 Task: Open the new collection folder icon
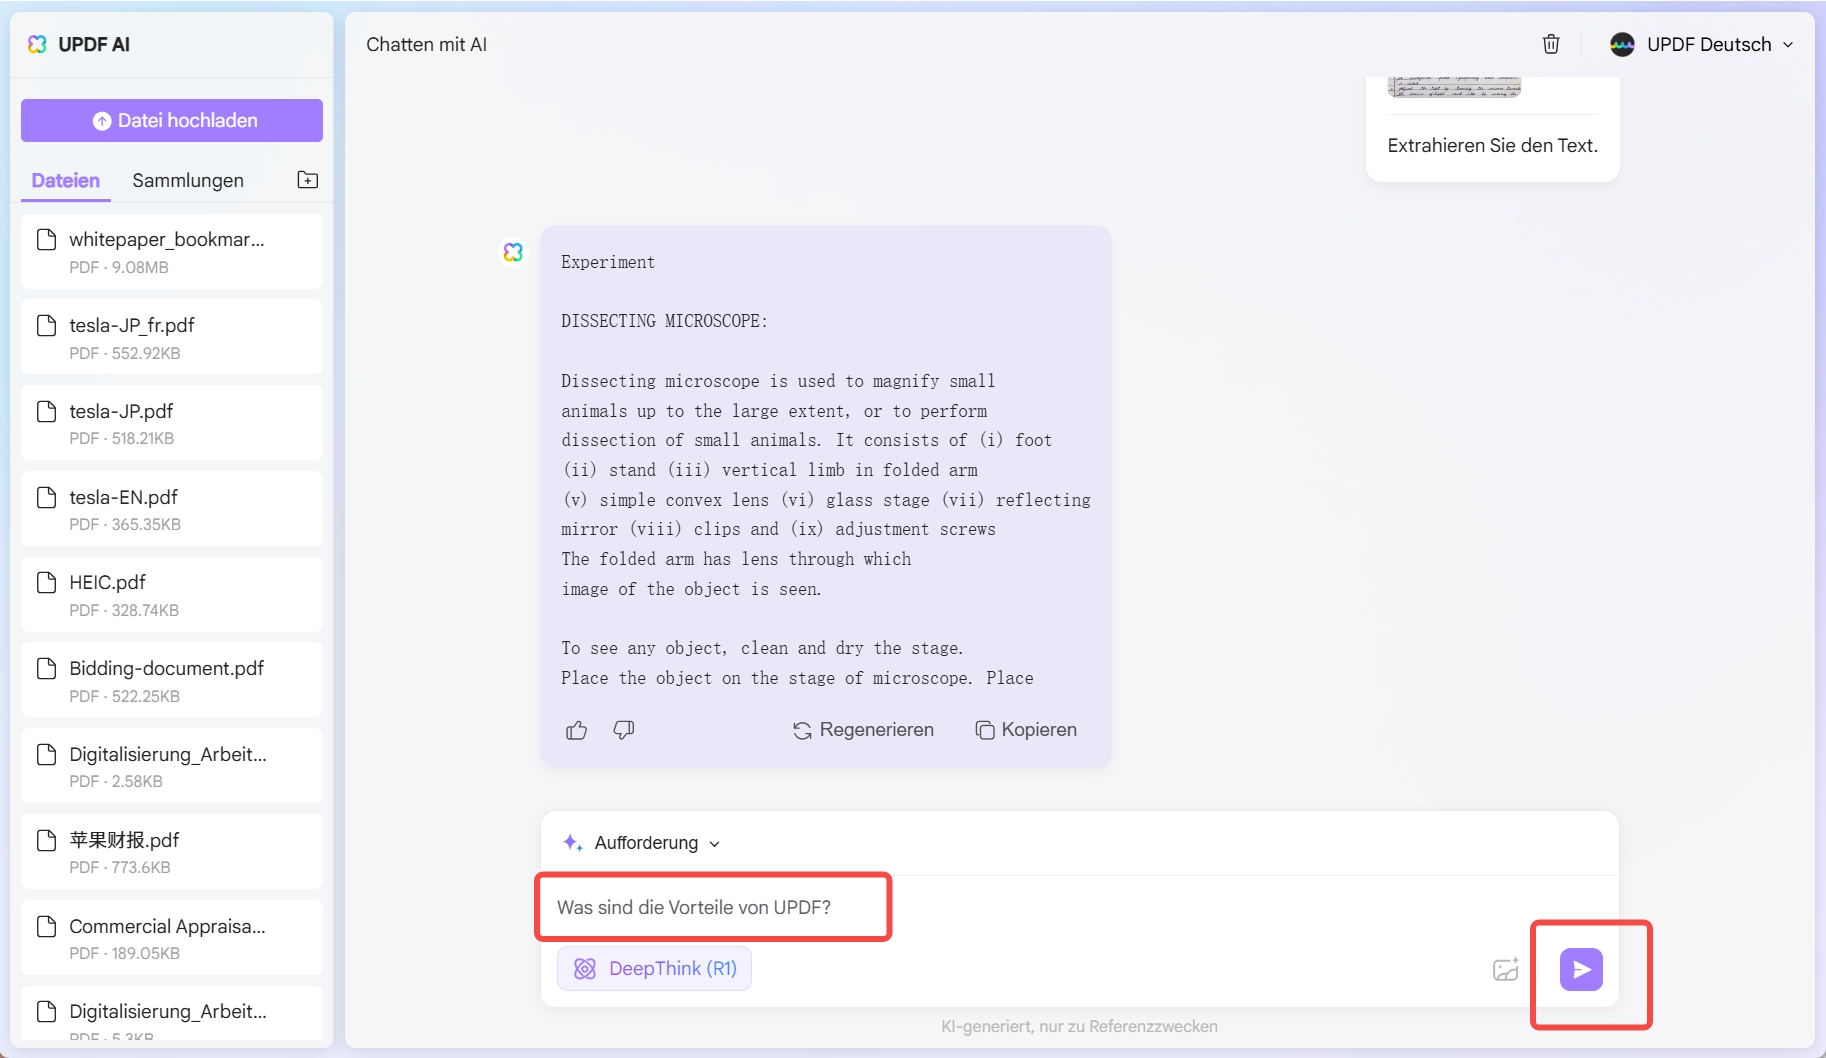pyautogui.click(x=308, y=180)
